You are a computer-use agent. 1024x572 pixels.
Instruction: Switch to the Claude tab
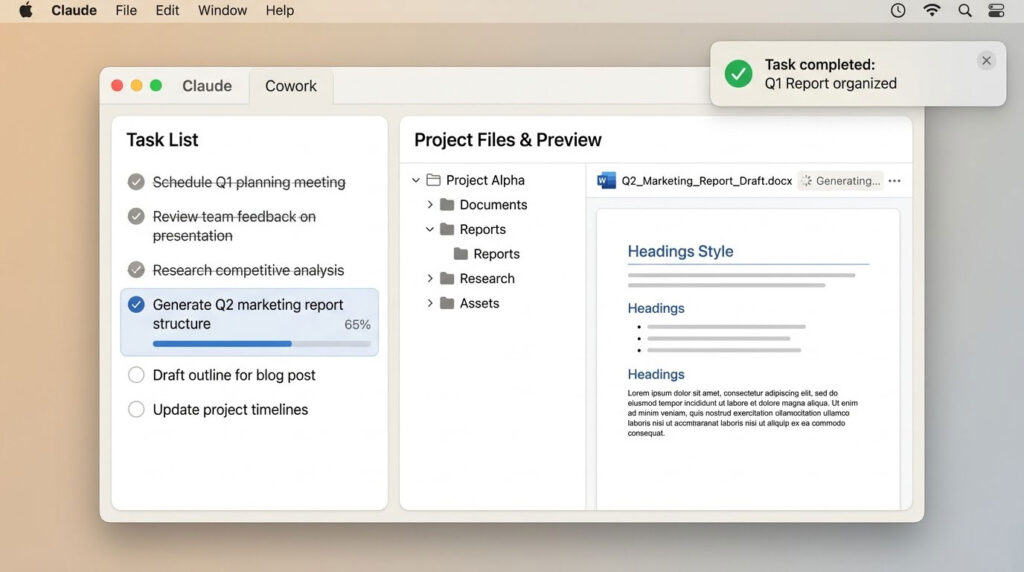coord(206,86)
